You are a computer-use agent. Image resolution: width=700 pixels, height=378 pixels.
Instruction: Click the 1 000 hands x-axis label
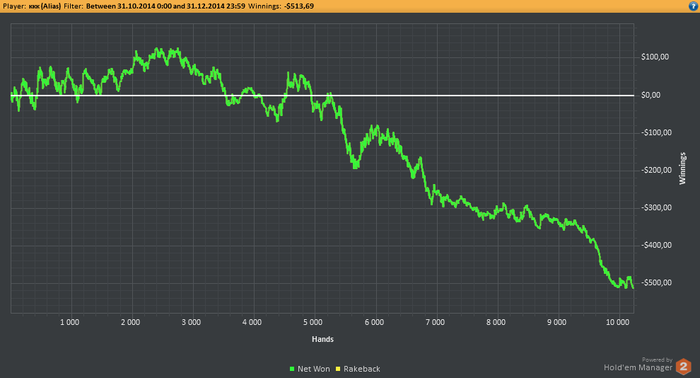point(69,322)
